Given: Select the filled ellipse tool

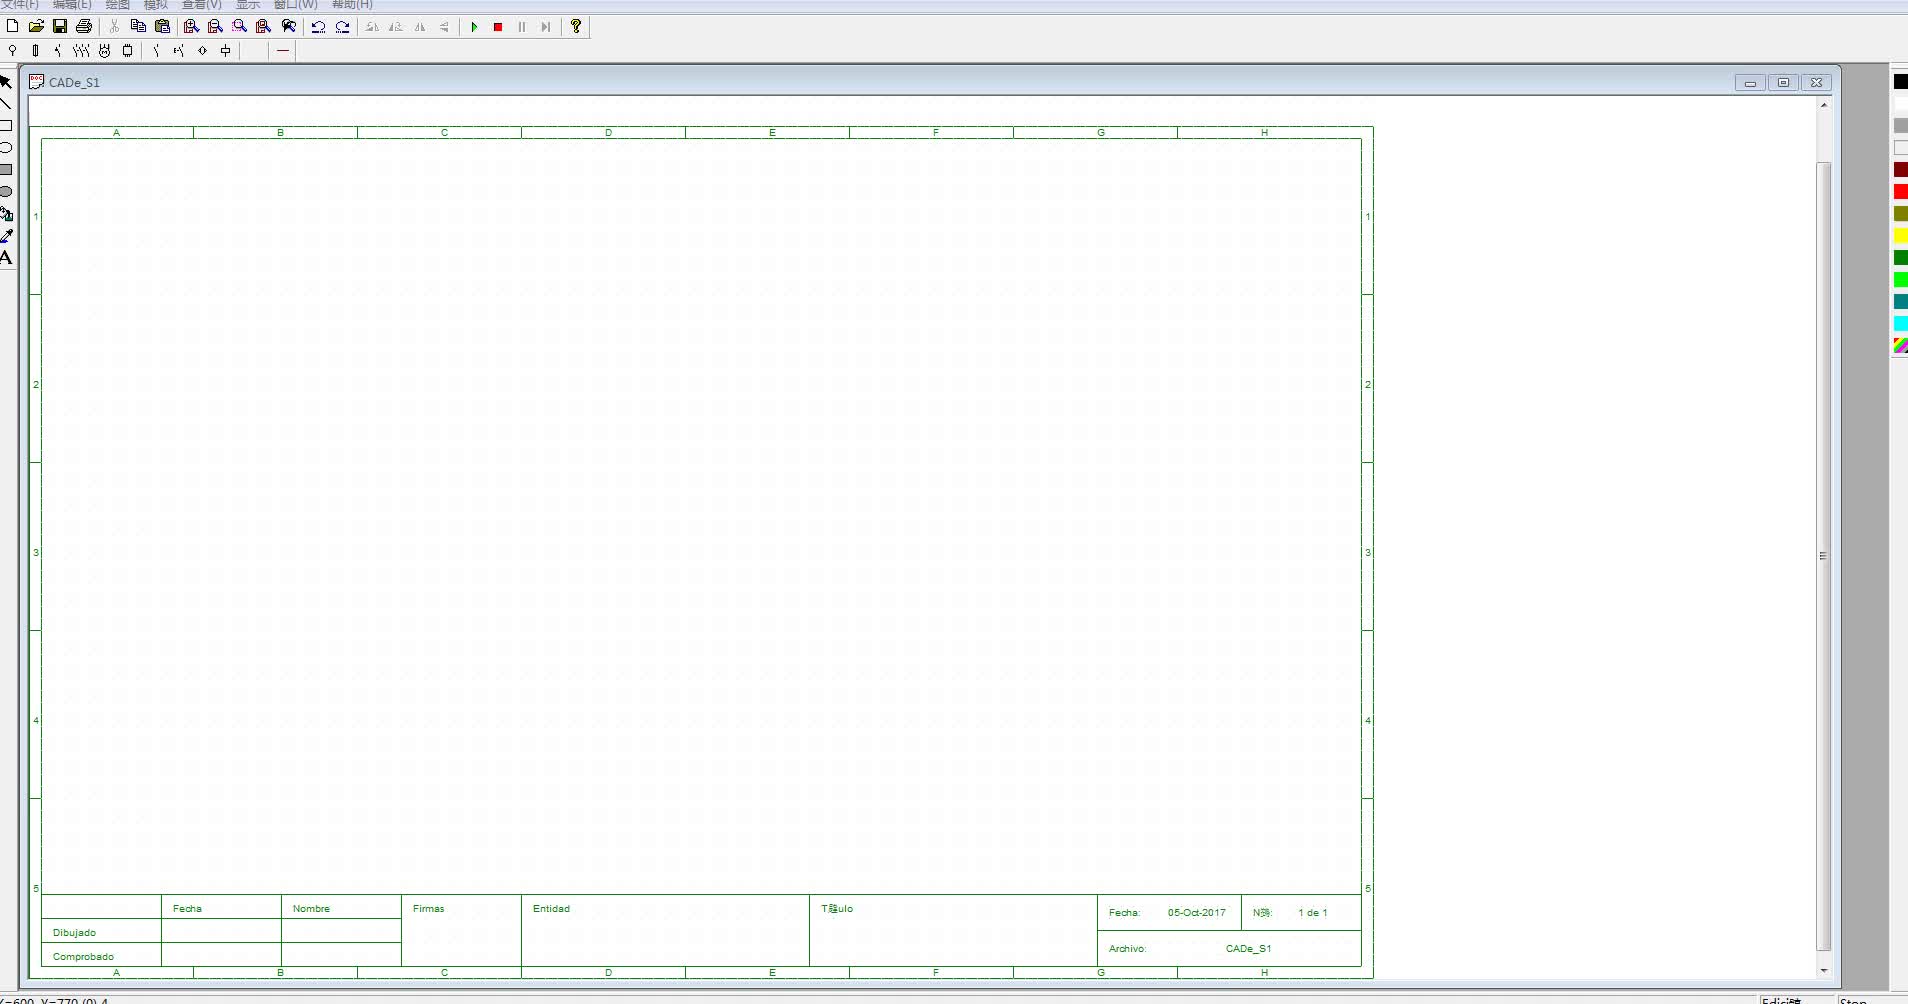Looking at the screenshot, I should click(x=6, y=192).
